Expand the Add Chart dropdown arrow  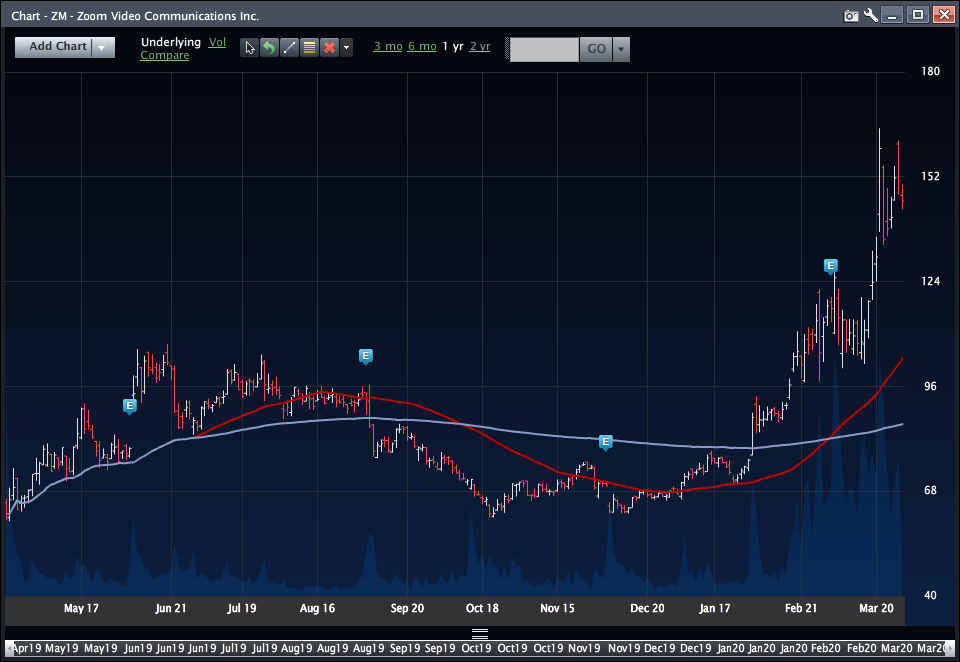point(103,47)
